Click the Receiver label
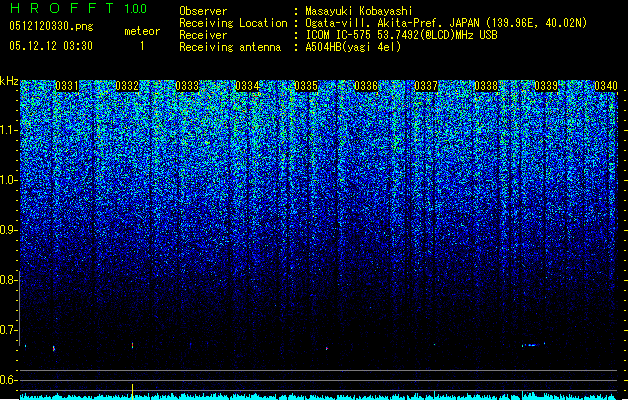The height and width of the screenshot is (400, 629). (203, 35)
